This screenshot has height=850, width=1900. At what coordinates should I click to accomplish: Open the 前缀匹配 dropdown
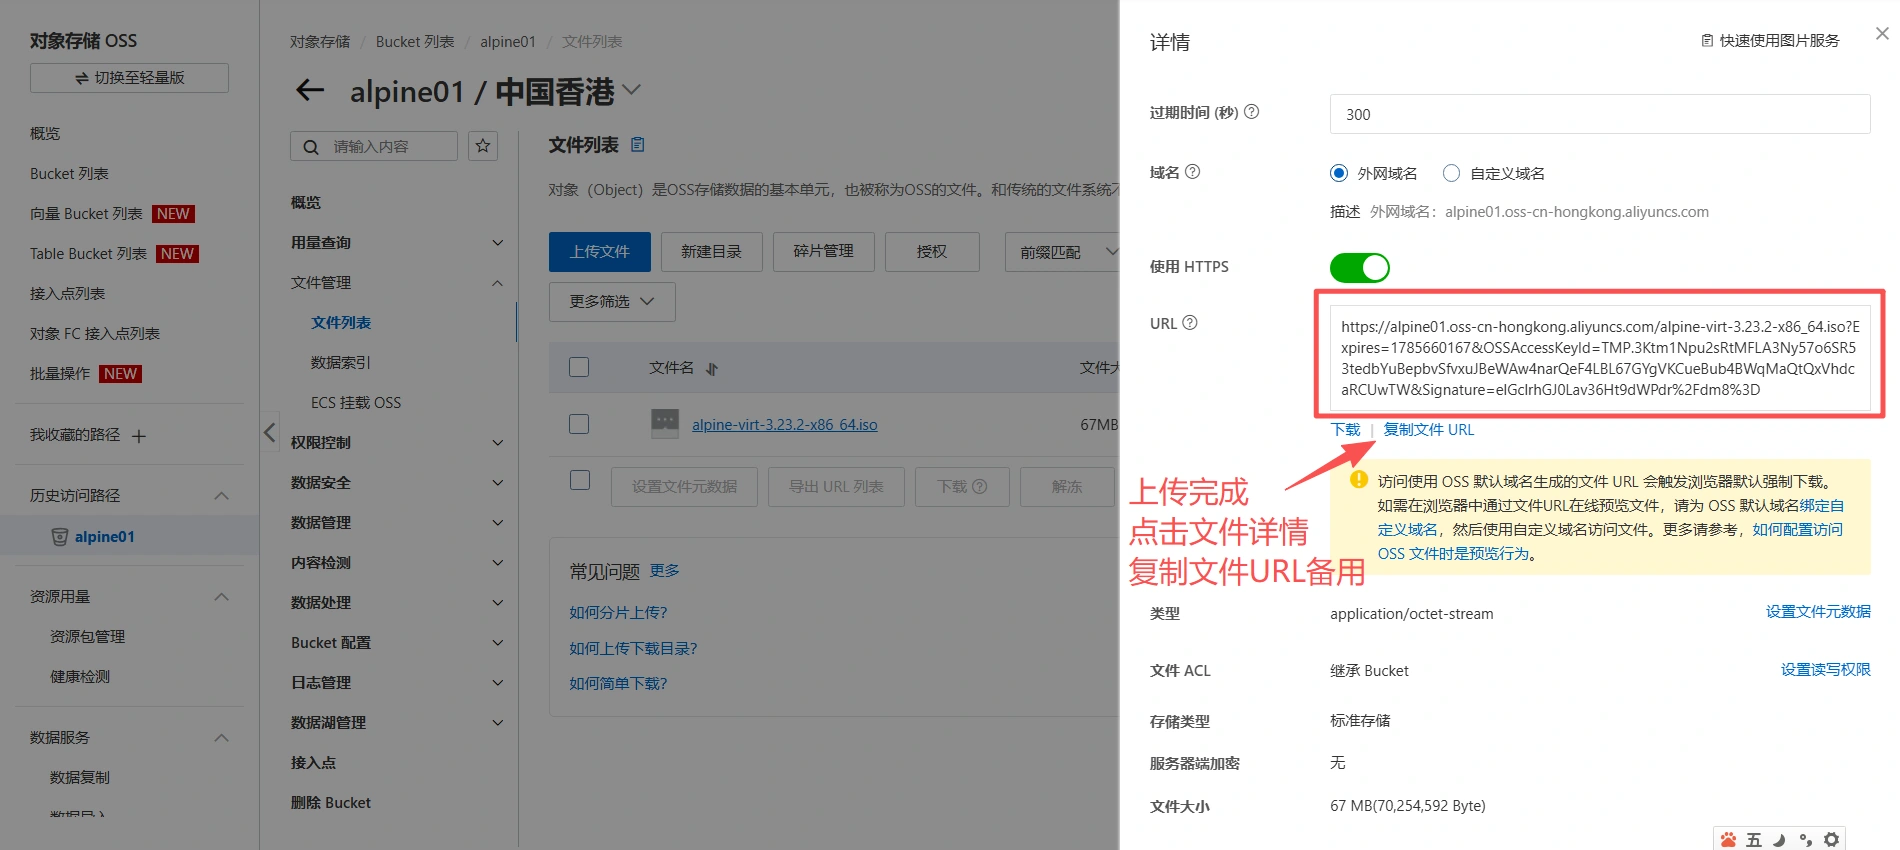[1062, 252]
